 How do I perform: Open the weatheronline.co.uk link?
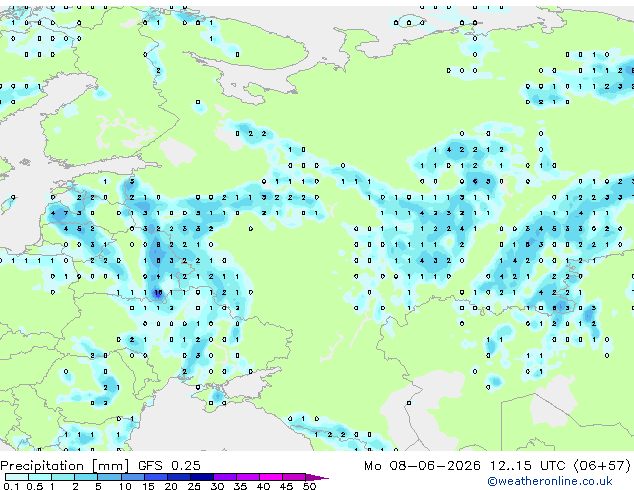550,481
